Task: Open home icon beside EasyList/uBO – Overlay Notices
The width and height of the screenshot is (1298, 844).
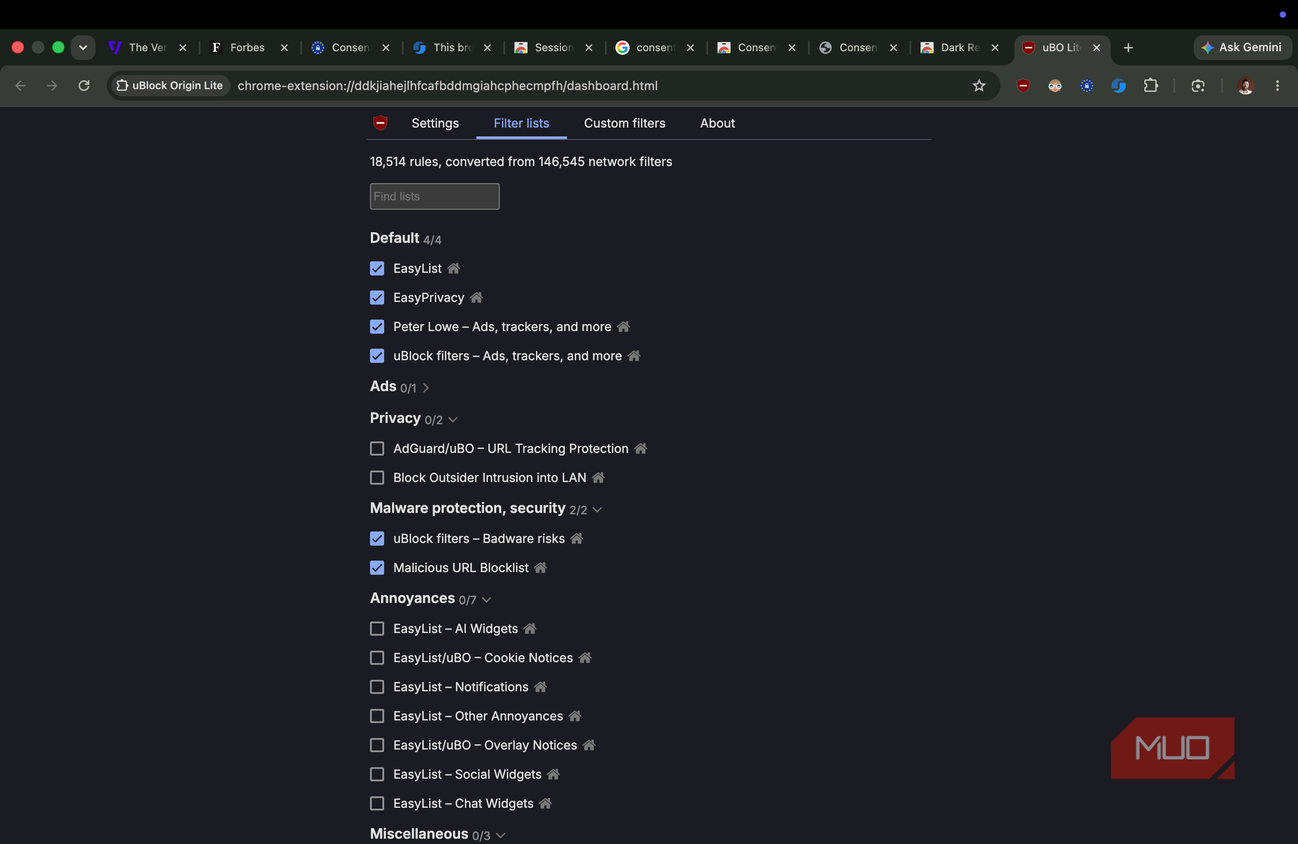Action: (589, 744)
